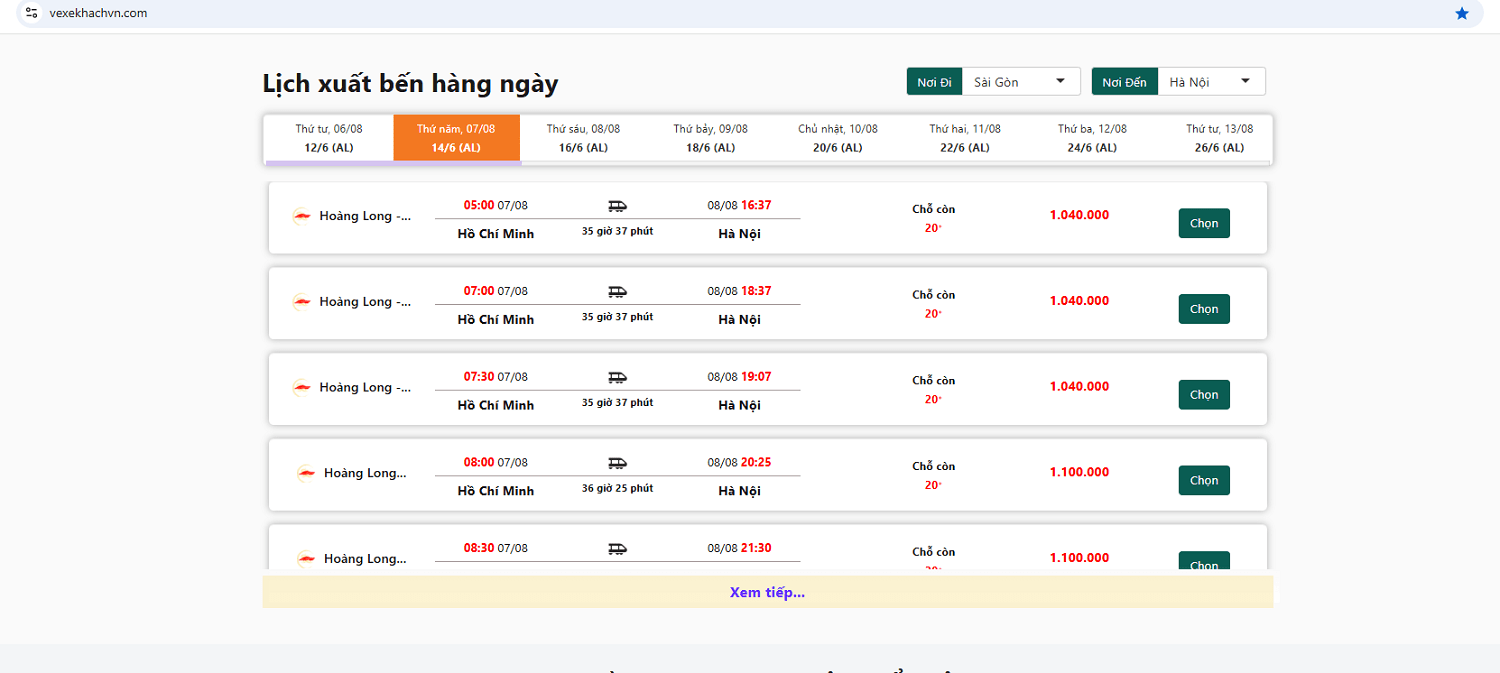Click Hà Nội destination in 08:00 row
Image resolution: width=1500 pixels, height=673 pixels.
740,491
